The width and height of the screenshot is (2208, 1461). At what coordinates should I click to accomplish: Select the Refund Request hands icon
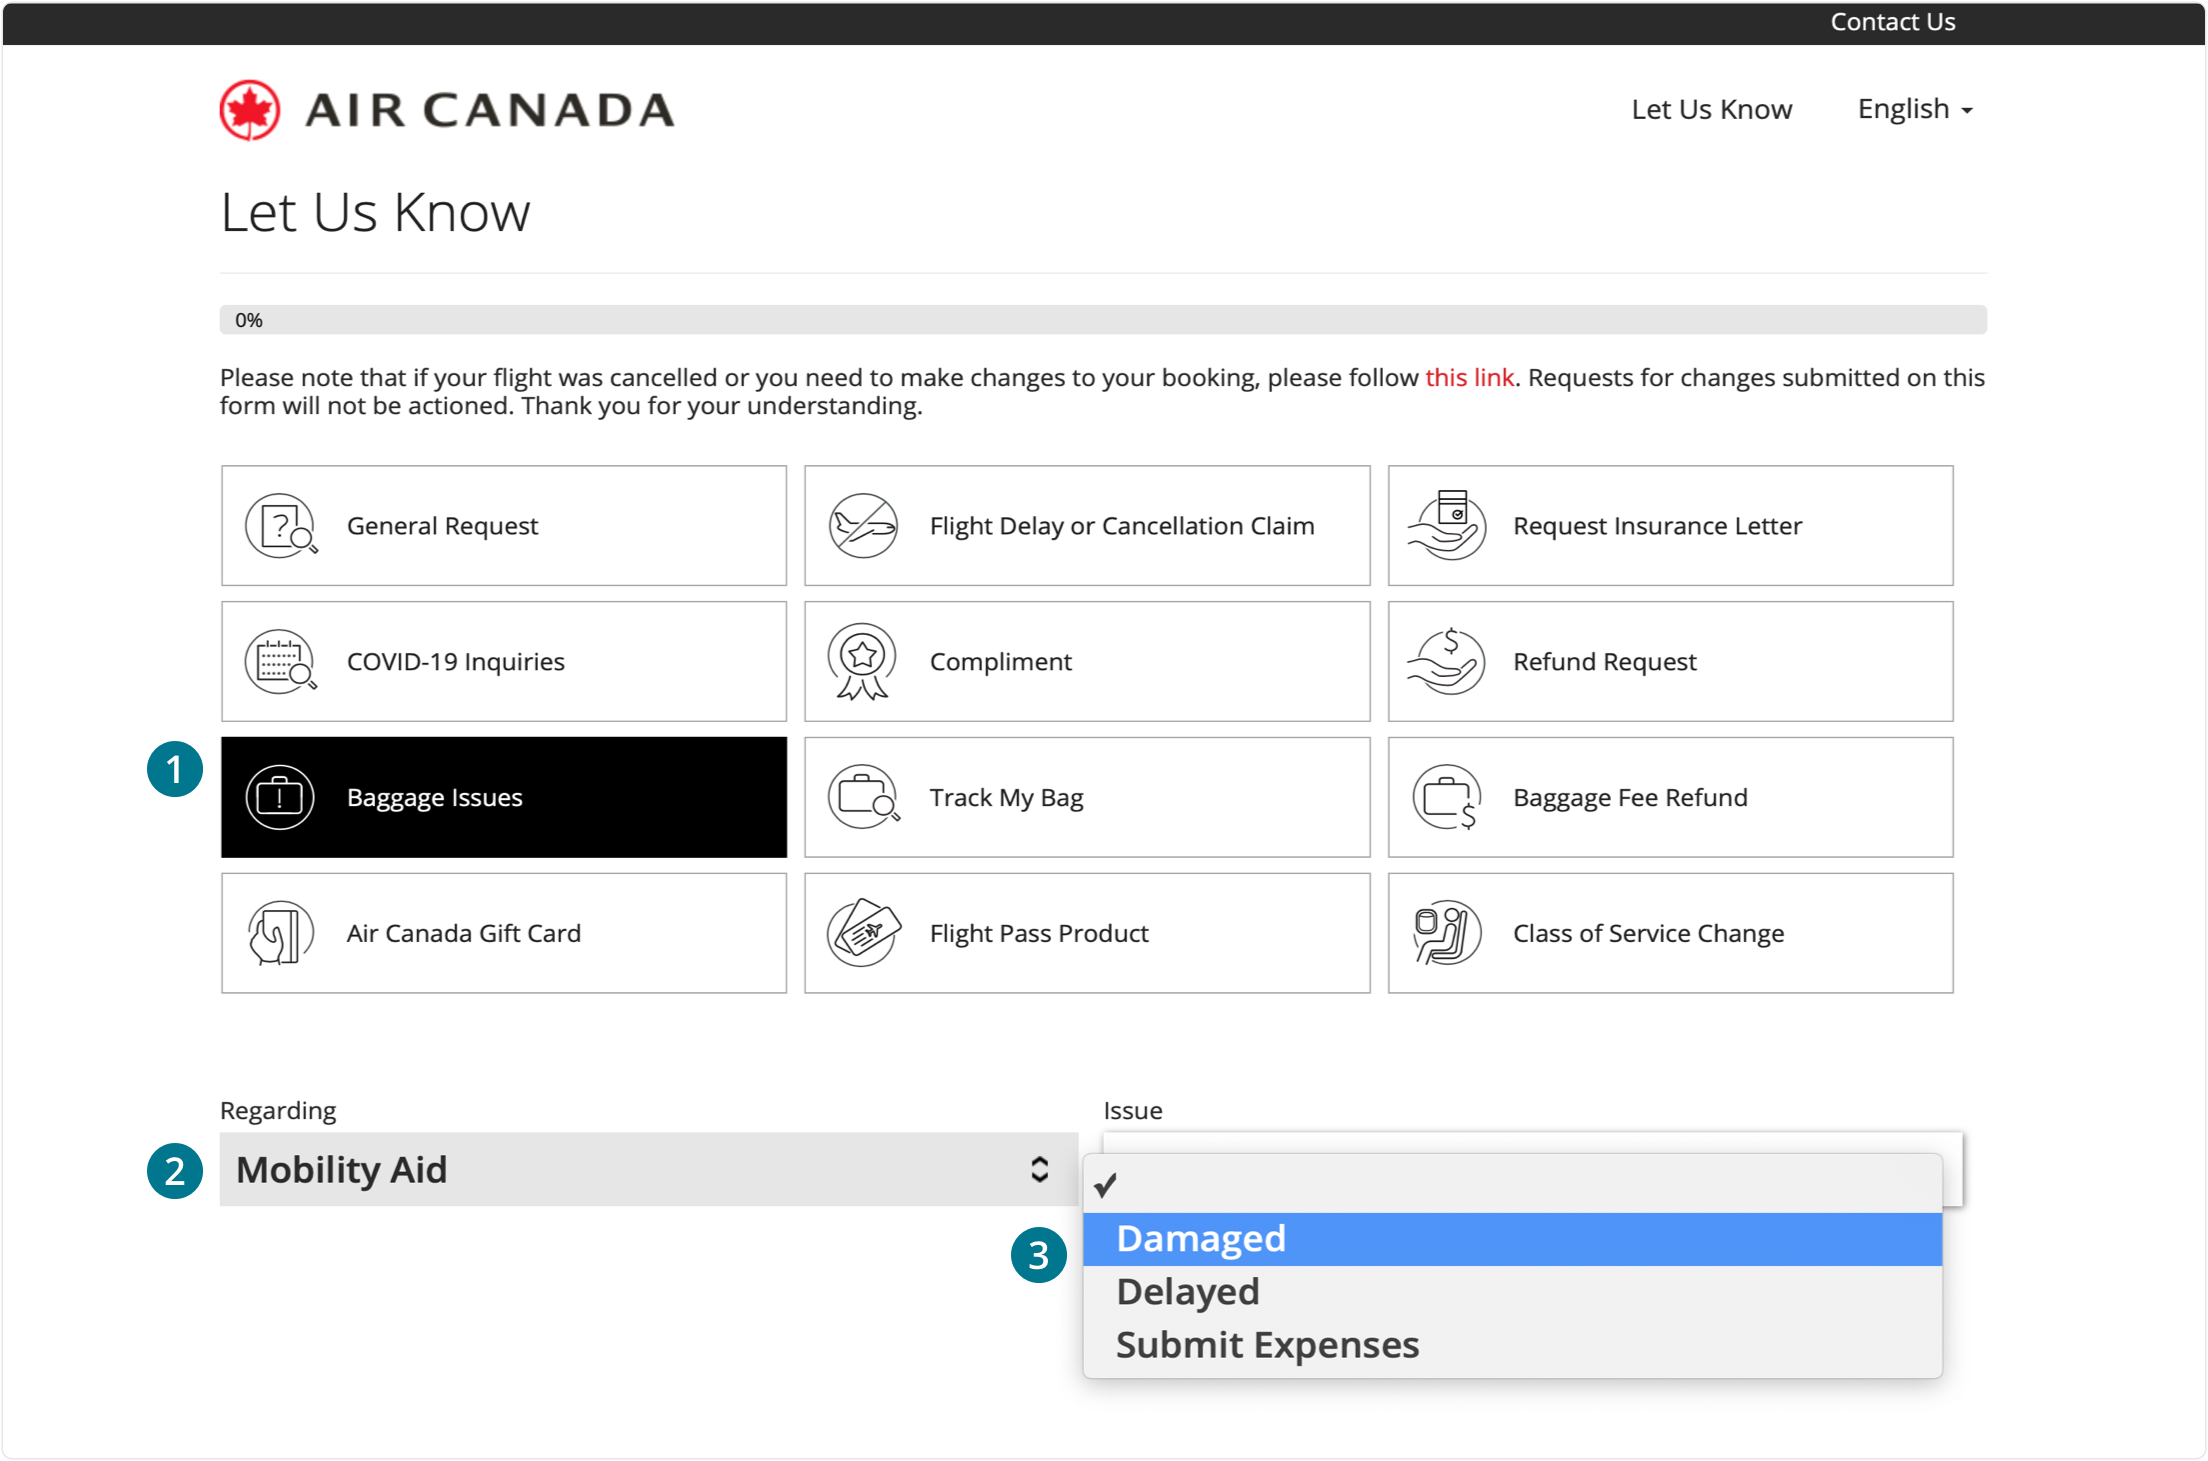click(1443, 660)
